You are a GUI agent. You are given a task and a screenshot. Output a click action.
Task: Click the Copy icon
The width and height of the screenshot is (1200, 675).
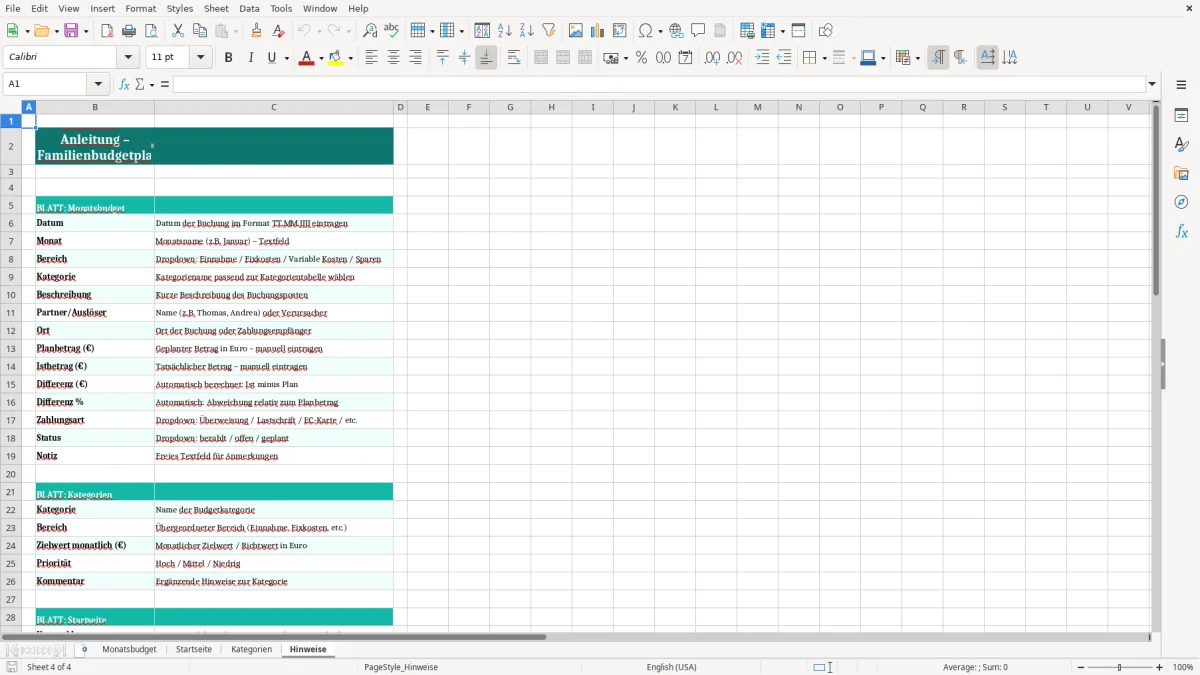pos(200,31)
